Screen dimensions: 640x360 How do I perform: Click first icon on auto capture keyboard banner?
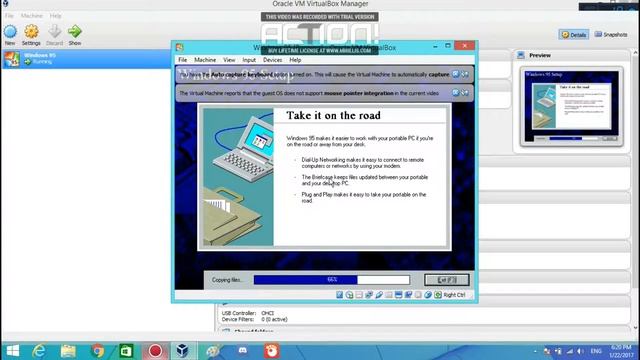[456, 74]
